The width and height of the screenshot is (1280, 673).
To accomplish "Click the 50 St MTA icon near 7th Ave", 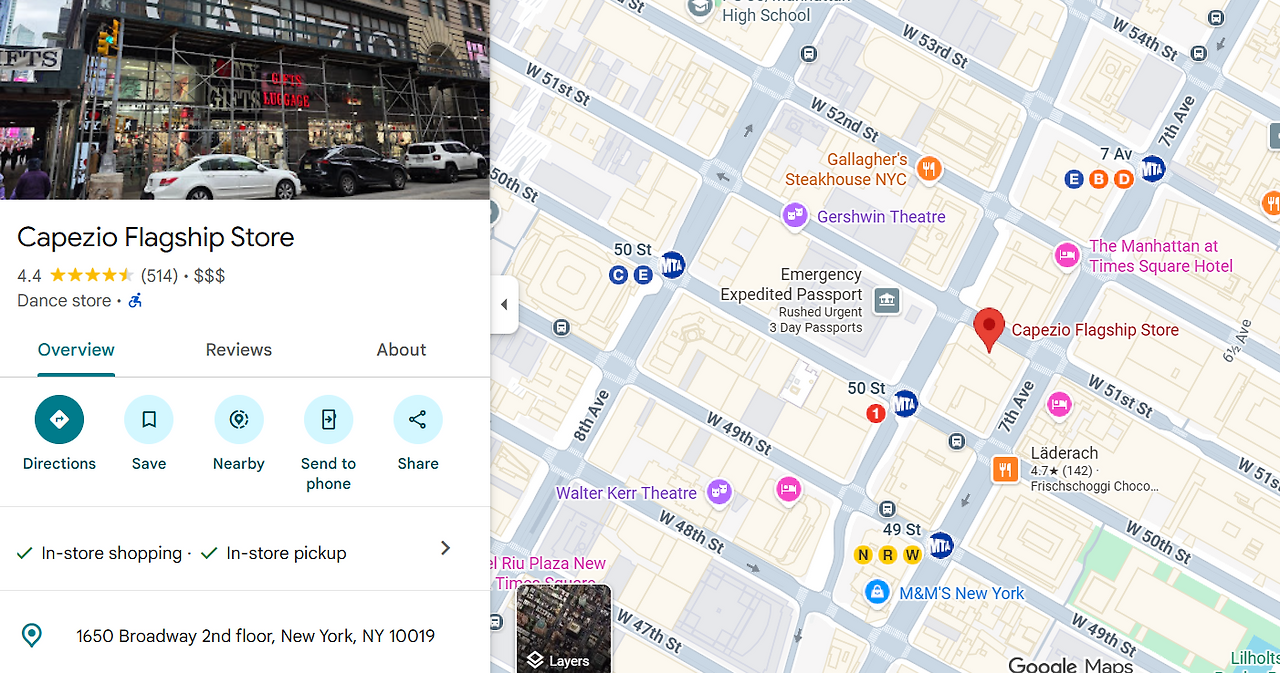I will [906, 404].
